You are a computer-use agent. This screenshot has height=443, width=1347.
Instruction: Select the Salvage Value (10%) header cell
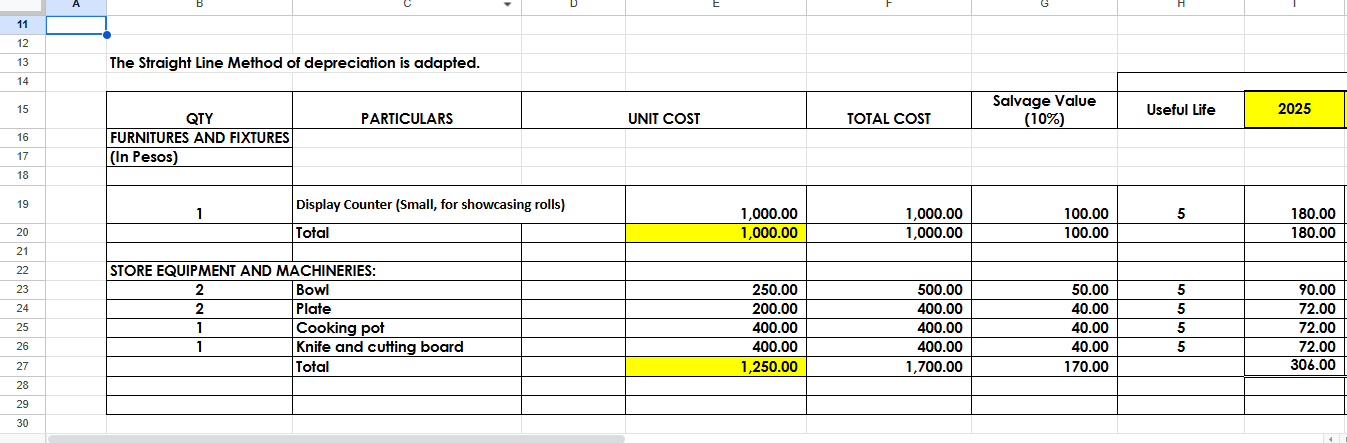coord(1044,109)
